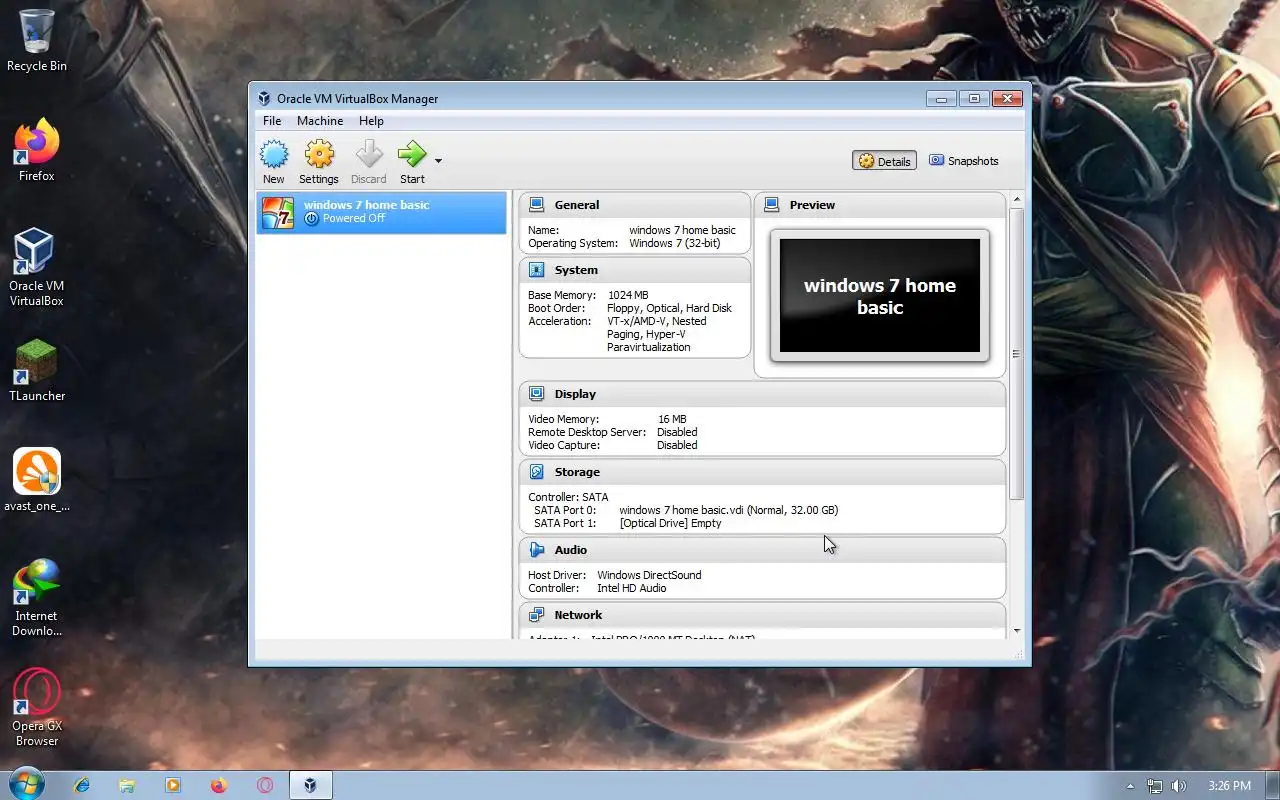Open the Windows Start orb
This screenshot has height=800, width=1280.
click(x=25, y=784)
